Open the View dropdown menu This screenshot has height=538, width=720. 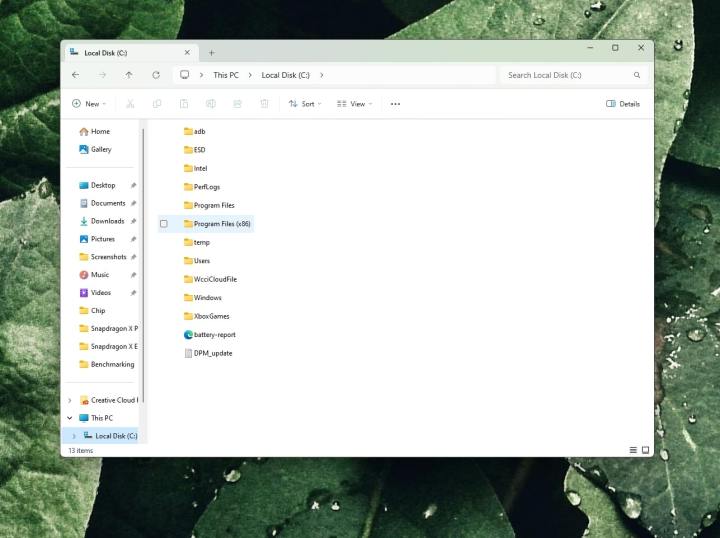click(x=354, y=104)
